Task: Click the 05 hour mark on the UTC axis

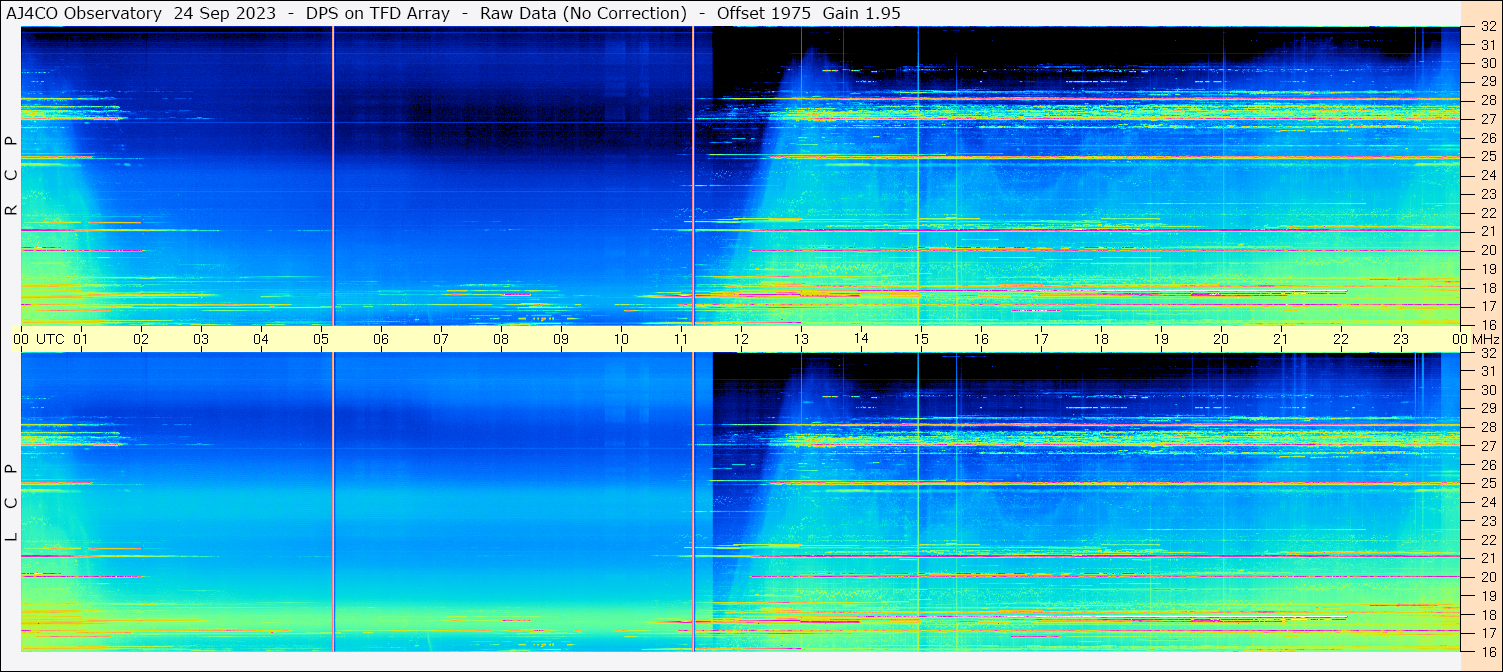Action: coord(321,339)
